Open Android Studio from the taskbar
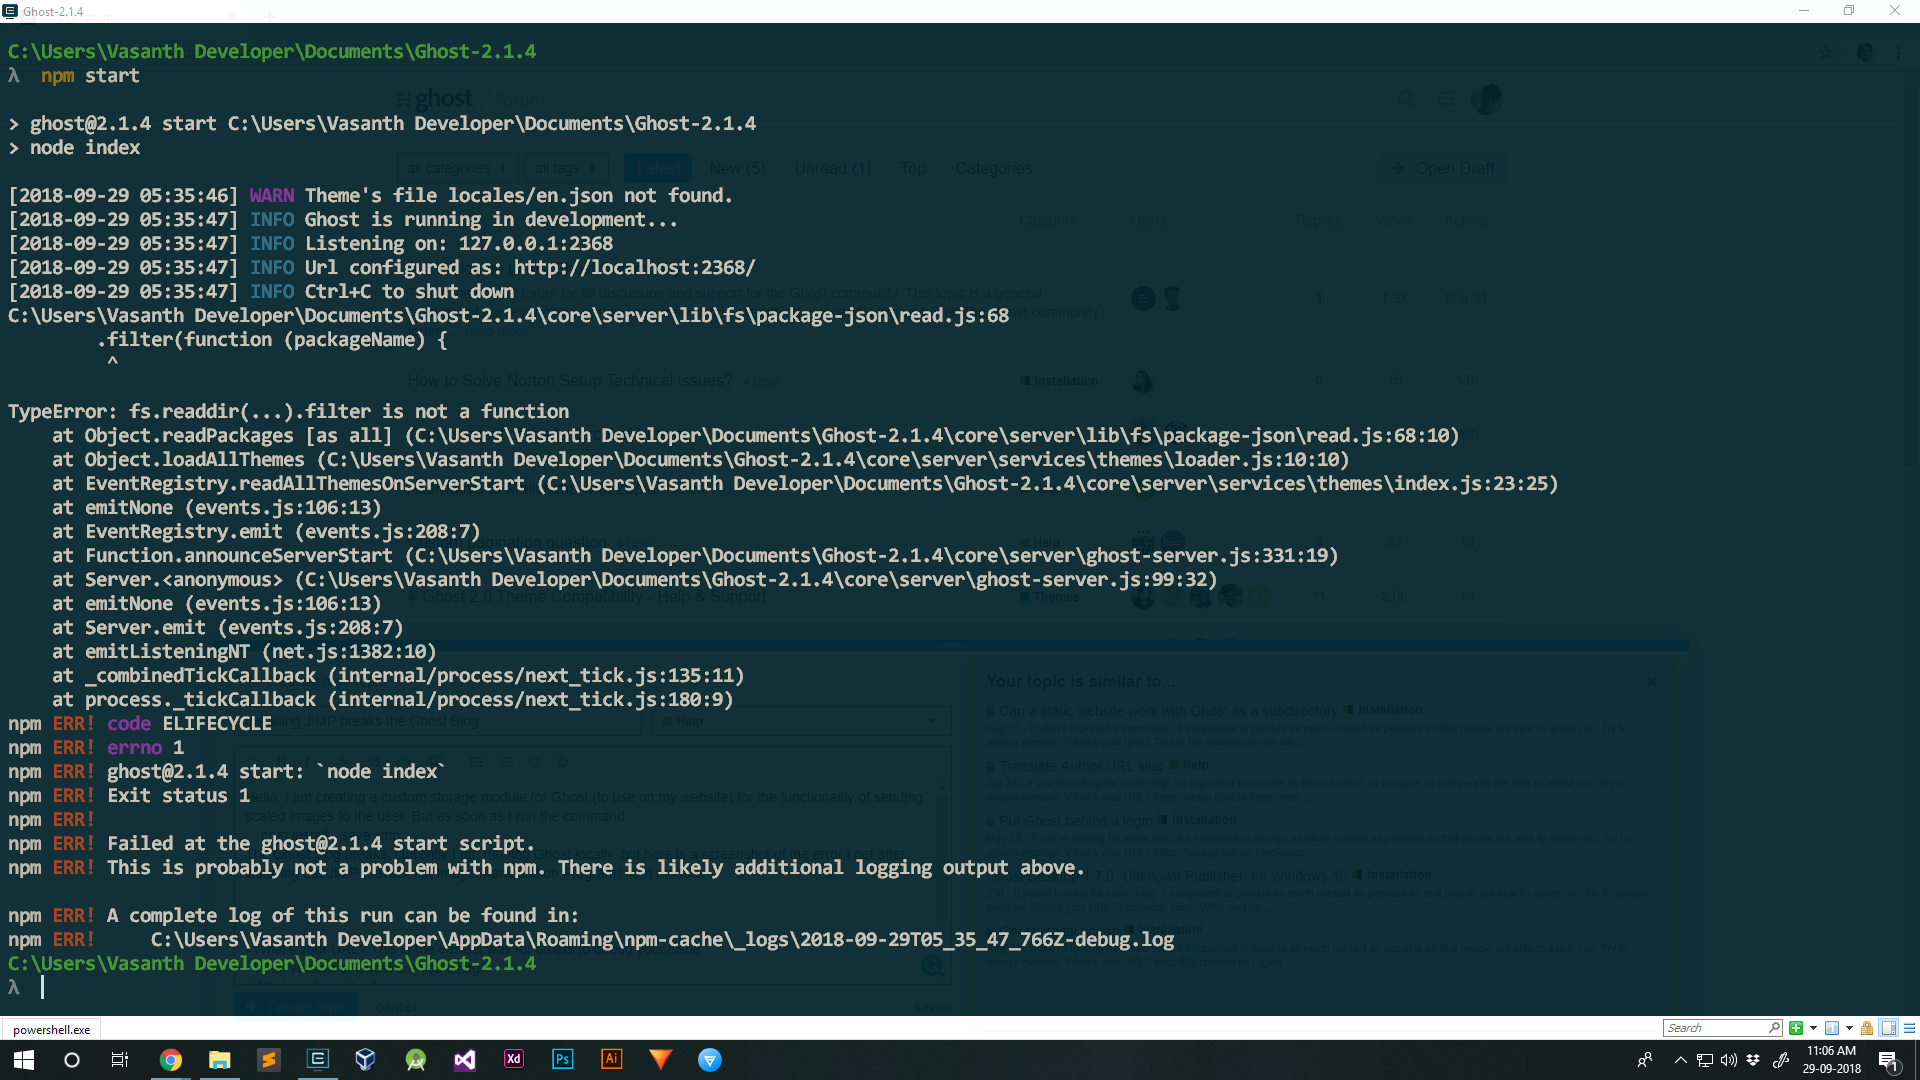Viewport: 1920px width, 1080px height. (x=416, y=1060)
